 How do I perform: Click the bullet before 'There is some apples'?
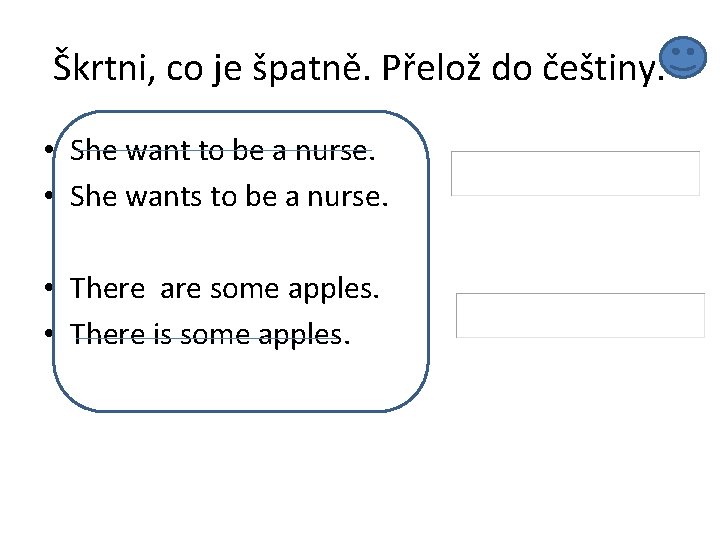coord(48,334)
